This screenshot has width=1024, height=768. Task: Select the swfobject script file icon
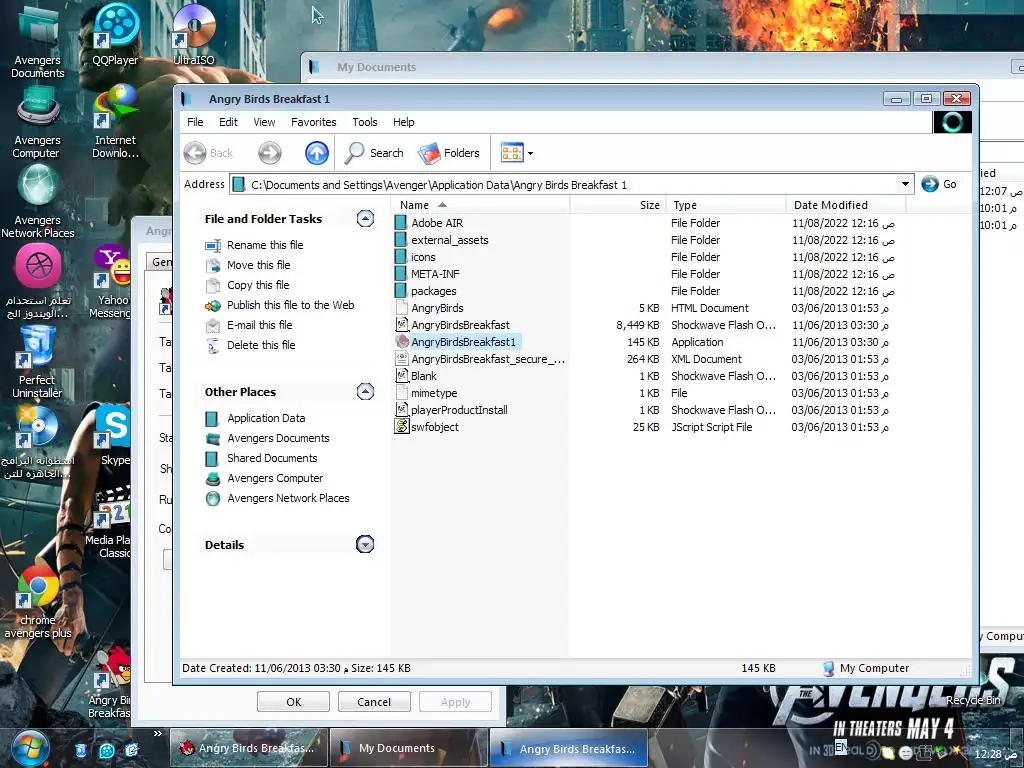(402, 426)
